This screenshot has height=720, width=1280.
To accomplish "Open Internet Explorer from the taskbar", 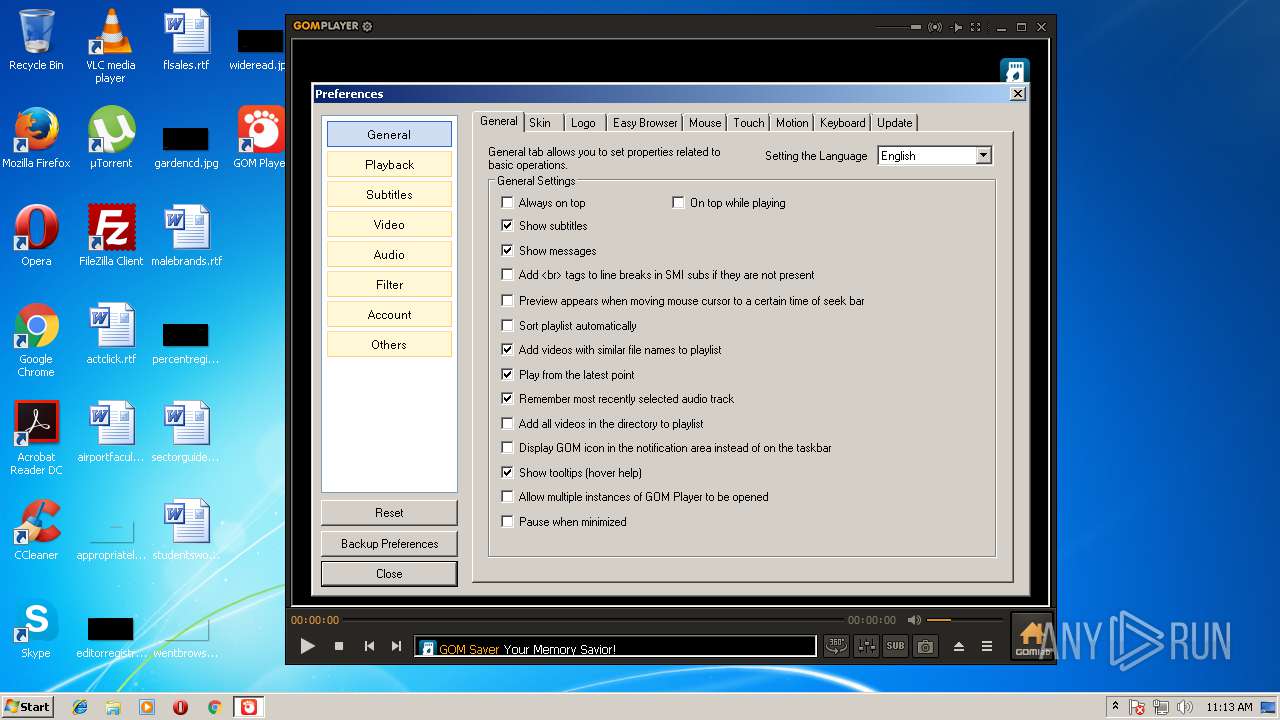I will pyautogui.click(x=80, y=707).
